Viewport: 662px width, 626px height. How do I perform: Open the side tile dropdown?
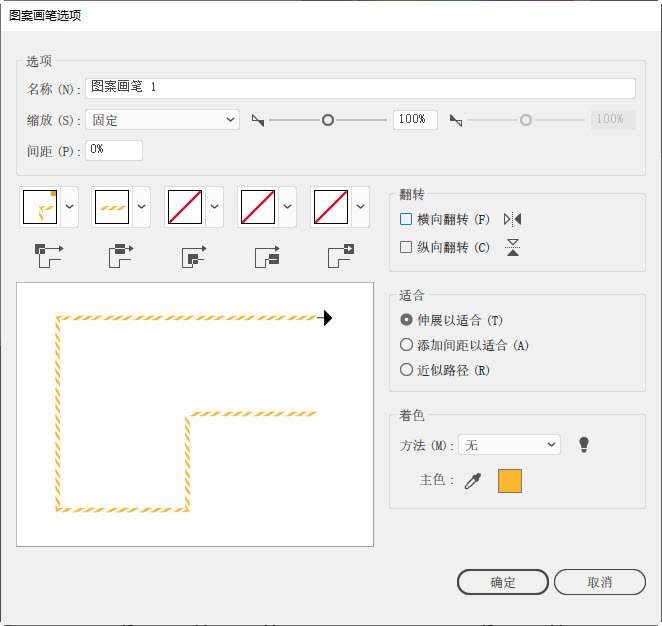[142, 206]
